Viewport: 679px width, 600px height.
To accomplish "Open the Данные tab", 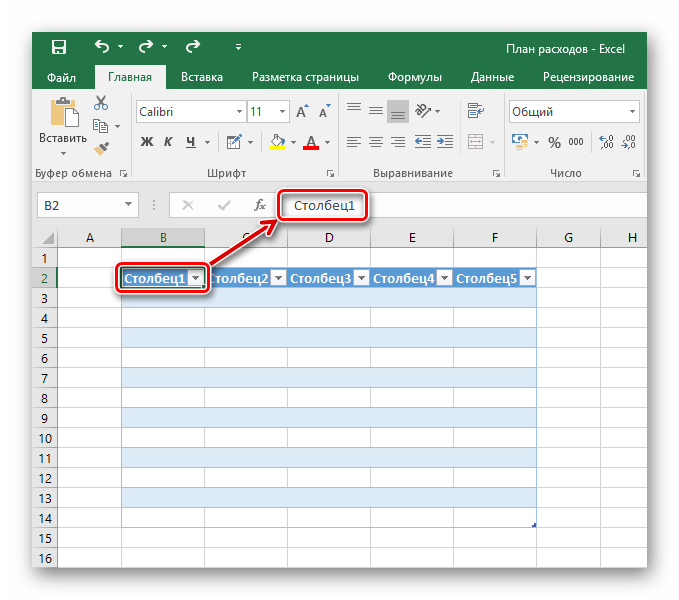I will (x=492, y=77).
